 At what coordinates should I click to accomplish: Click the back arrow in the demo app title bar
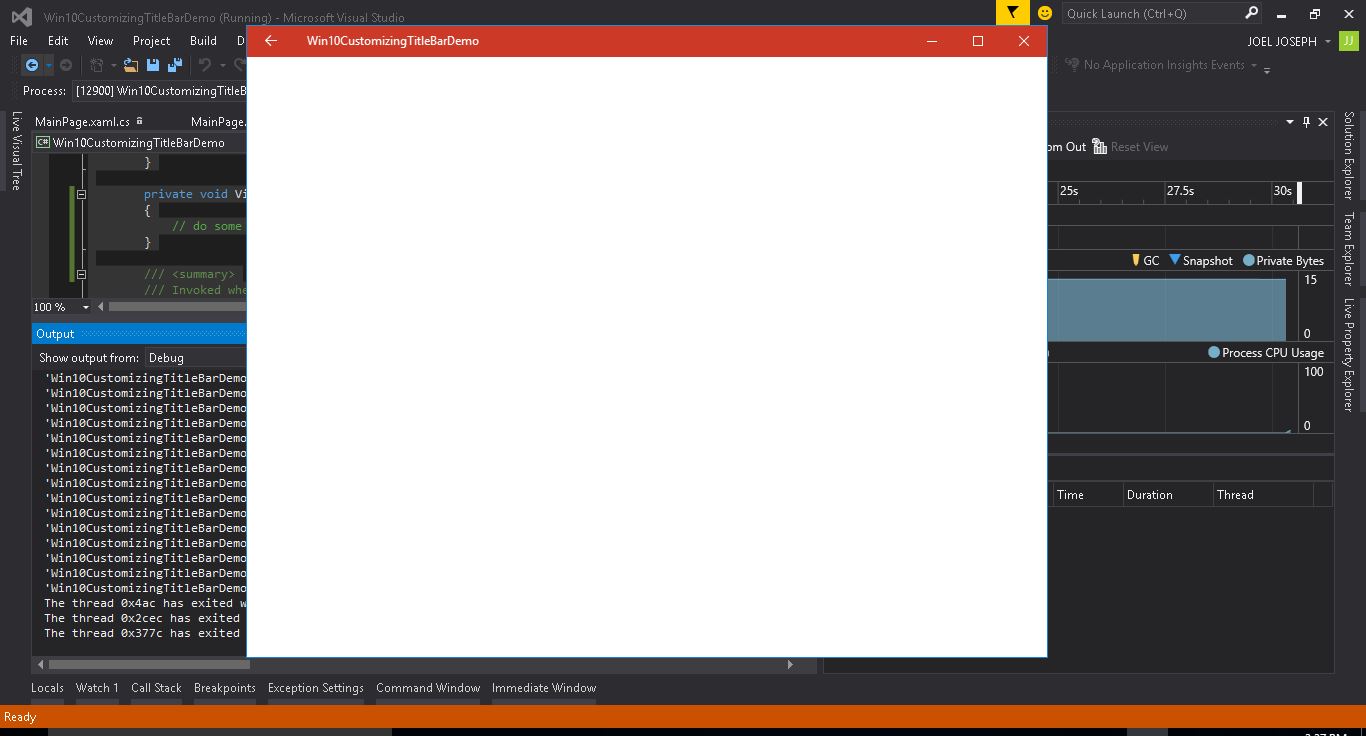click(x=270, y=41)
